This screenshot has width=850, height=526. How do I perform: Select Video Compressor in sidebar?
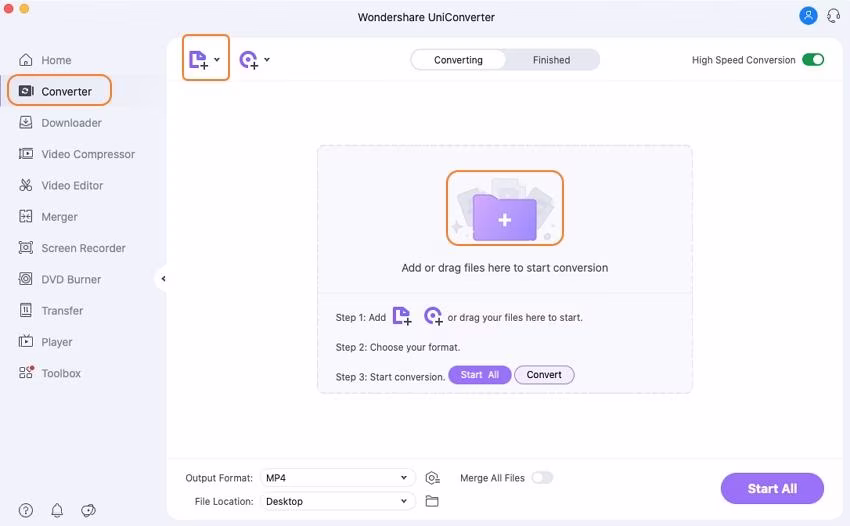(x=76, y=154)
